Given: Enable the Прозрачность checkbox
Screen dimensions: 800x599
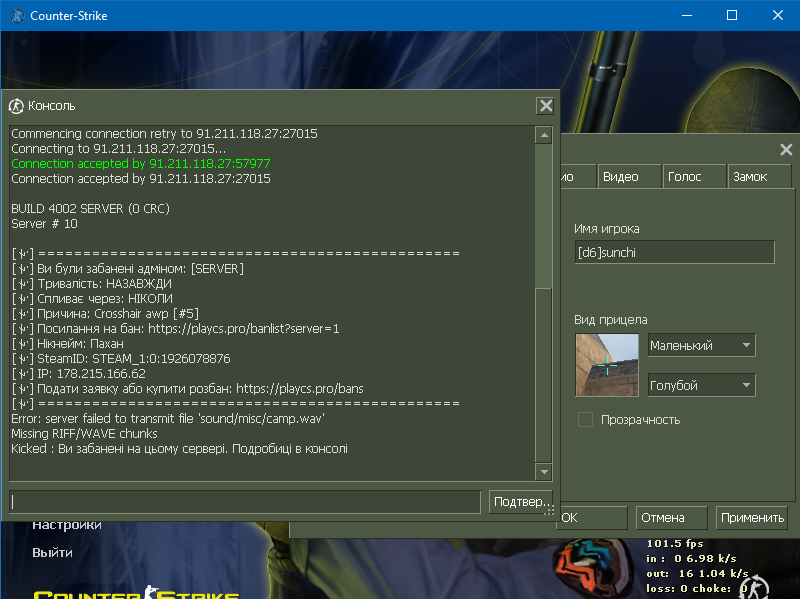Looking at the screenshot, I should click(585, 420).
